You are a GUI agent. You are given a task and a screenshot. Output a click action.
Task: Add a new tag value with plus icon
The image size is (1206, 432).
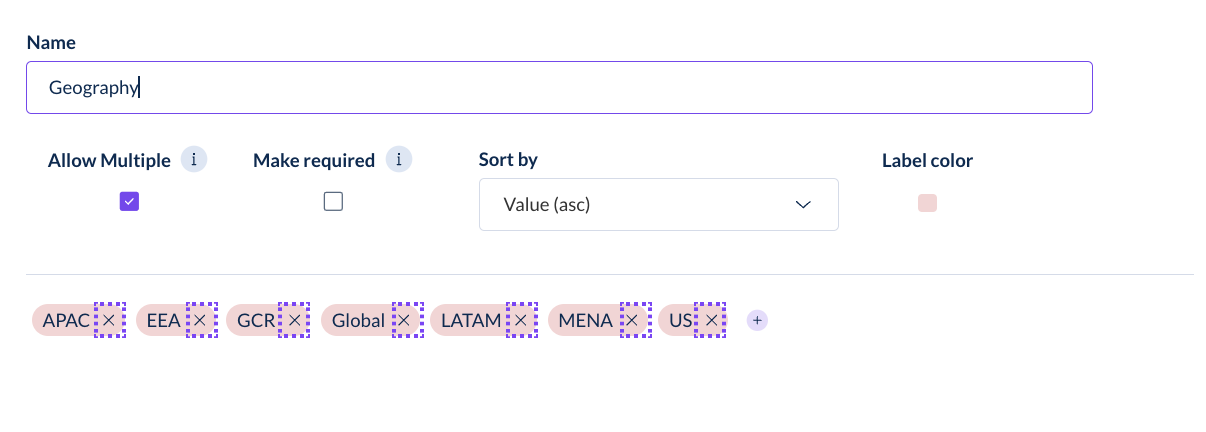pos(757,320)
